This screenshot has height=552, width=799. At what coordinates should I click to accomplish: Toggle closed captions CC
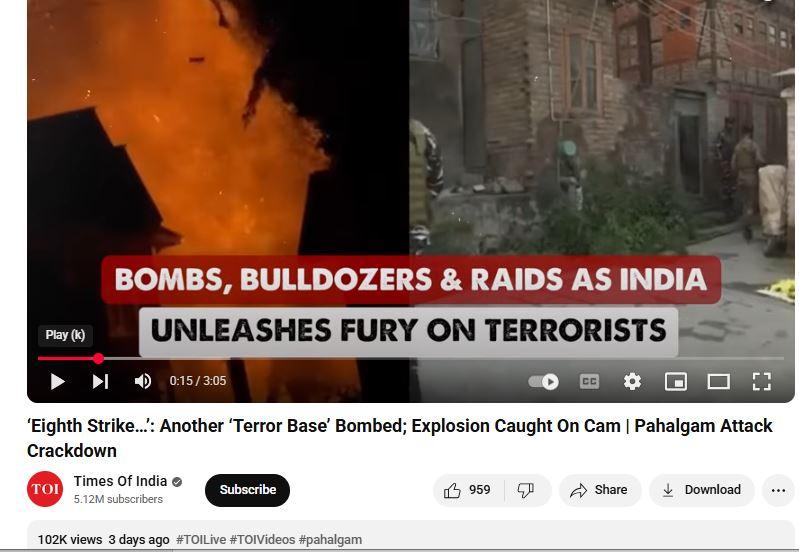point(589,381)
